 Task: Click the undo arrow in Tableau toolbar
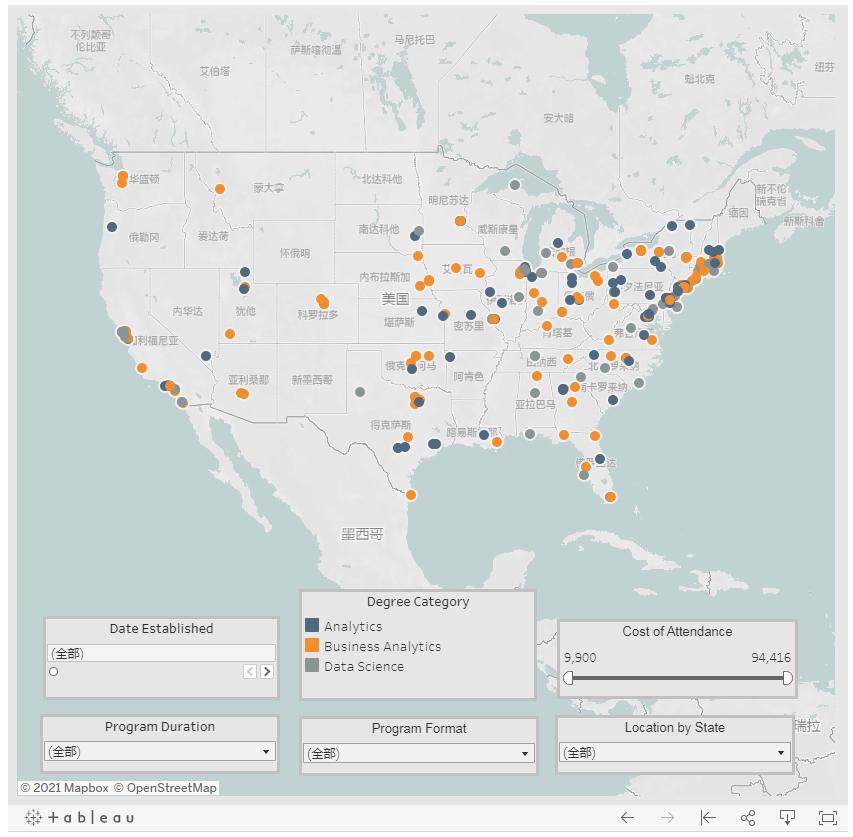pos(627,817)
